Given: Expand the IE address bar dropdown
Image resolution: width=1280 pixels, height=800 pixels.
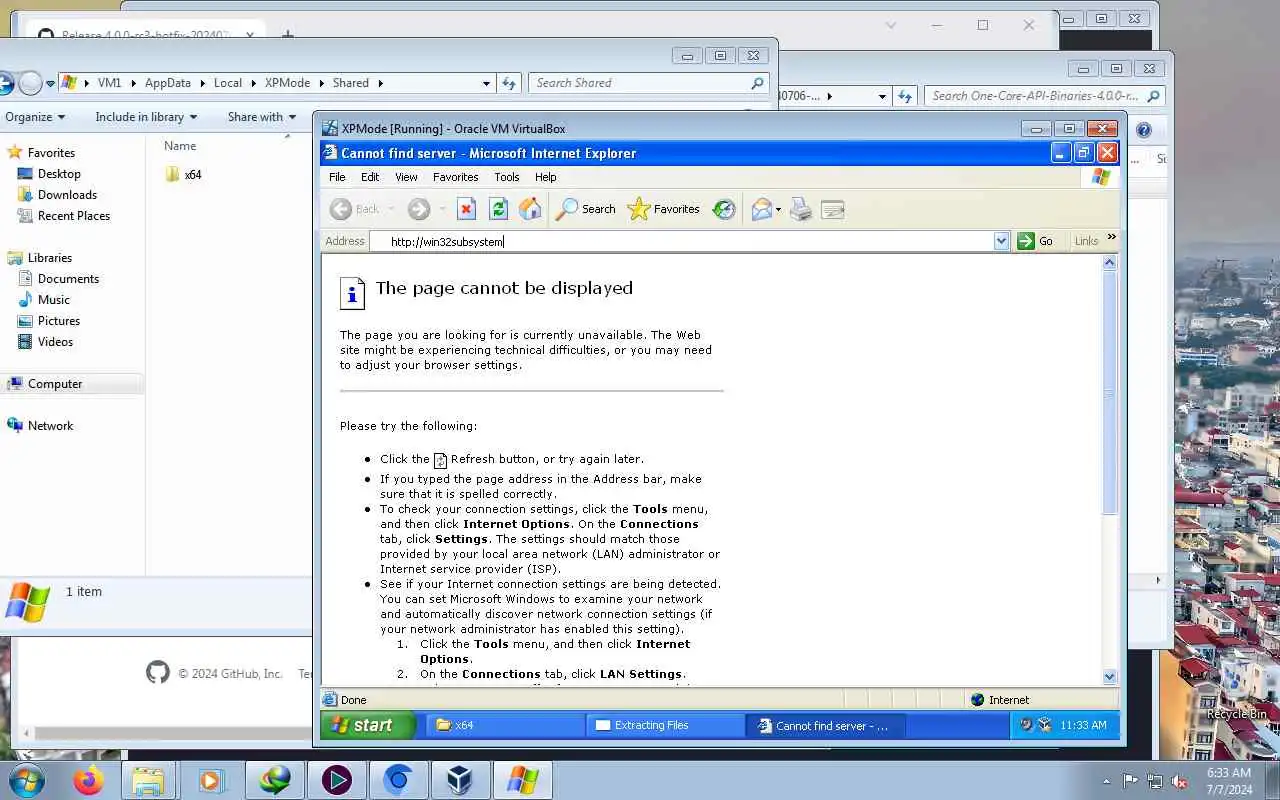Looking at the screenshot, I should 1001,241.
